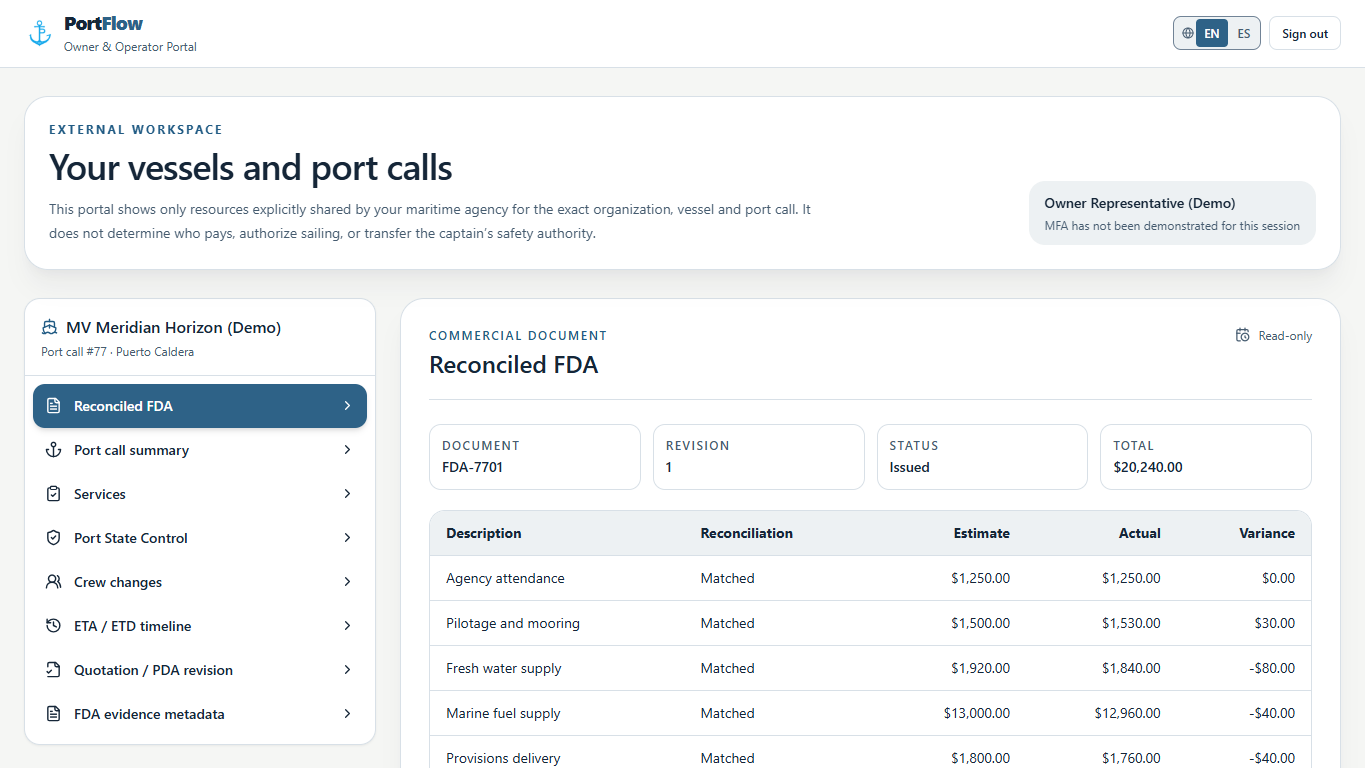Click the globe language icon

pos(1187,33)
